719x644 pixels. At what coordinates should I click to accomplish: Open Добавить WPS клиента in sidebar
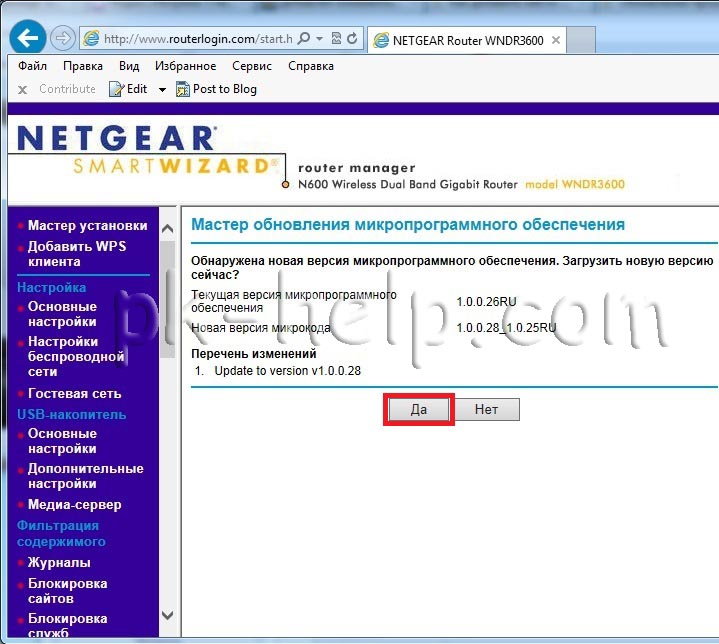[77, 254]
